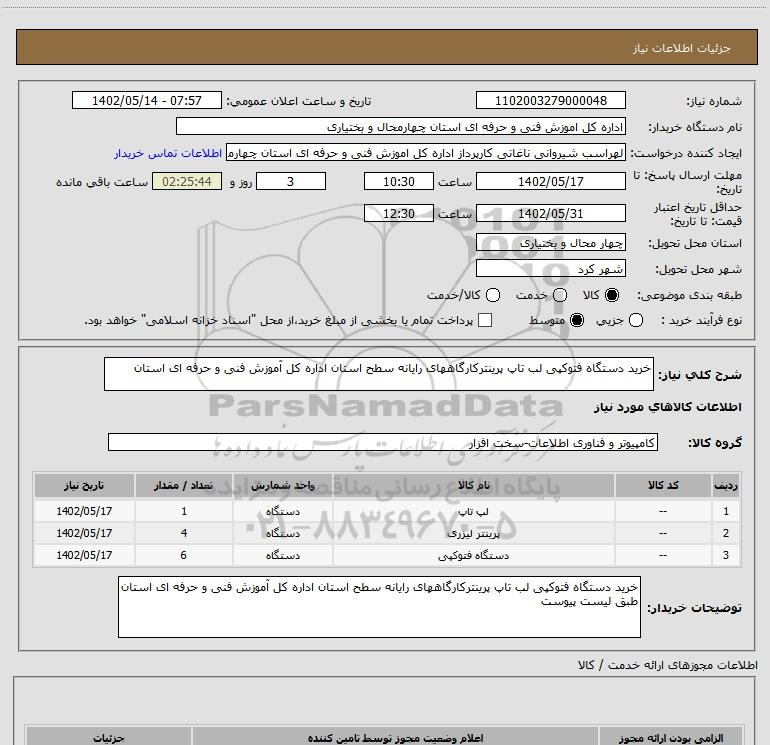Click the delivery province field چهار محال و بختیاری
This screenshot has height=745, width=770.
(x=550, y=243)
